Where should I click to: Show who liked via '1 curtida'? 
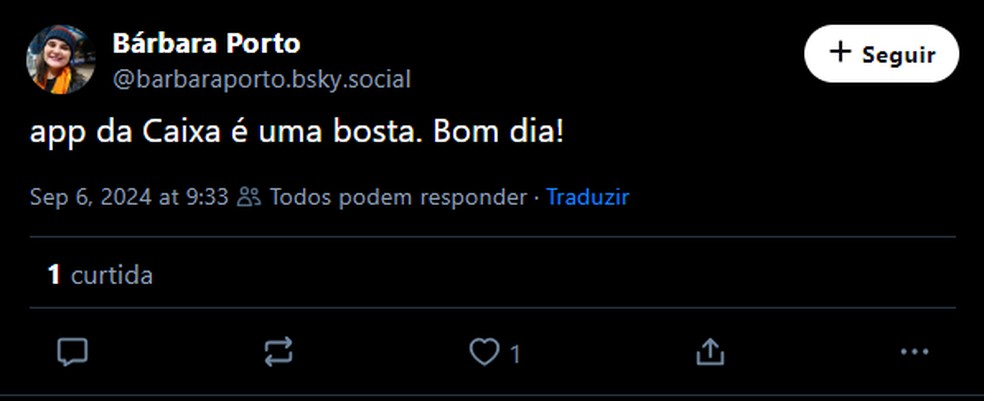pos(100,275)
